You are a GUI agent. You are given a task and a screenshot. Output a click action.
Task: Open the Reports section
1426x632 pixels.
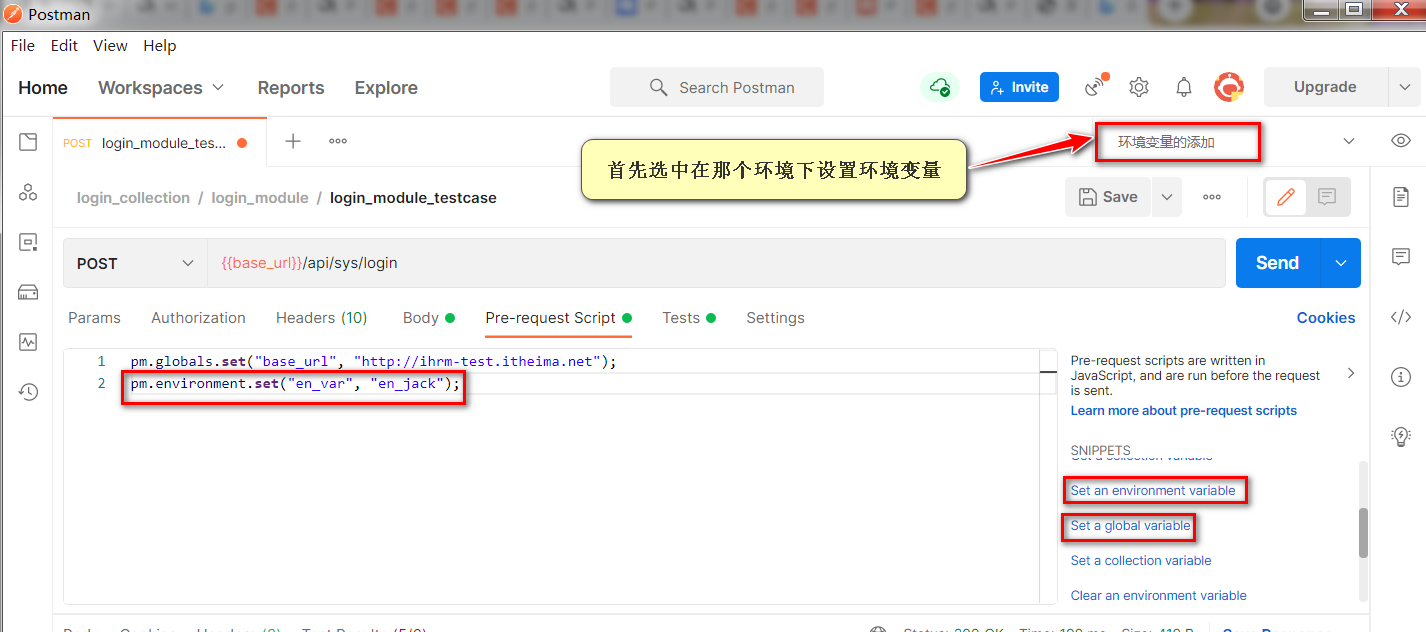click(x=291, y=88)
